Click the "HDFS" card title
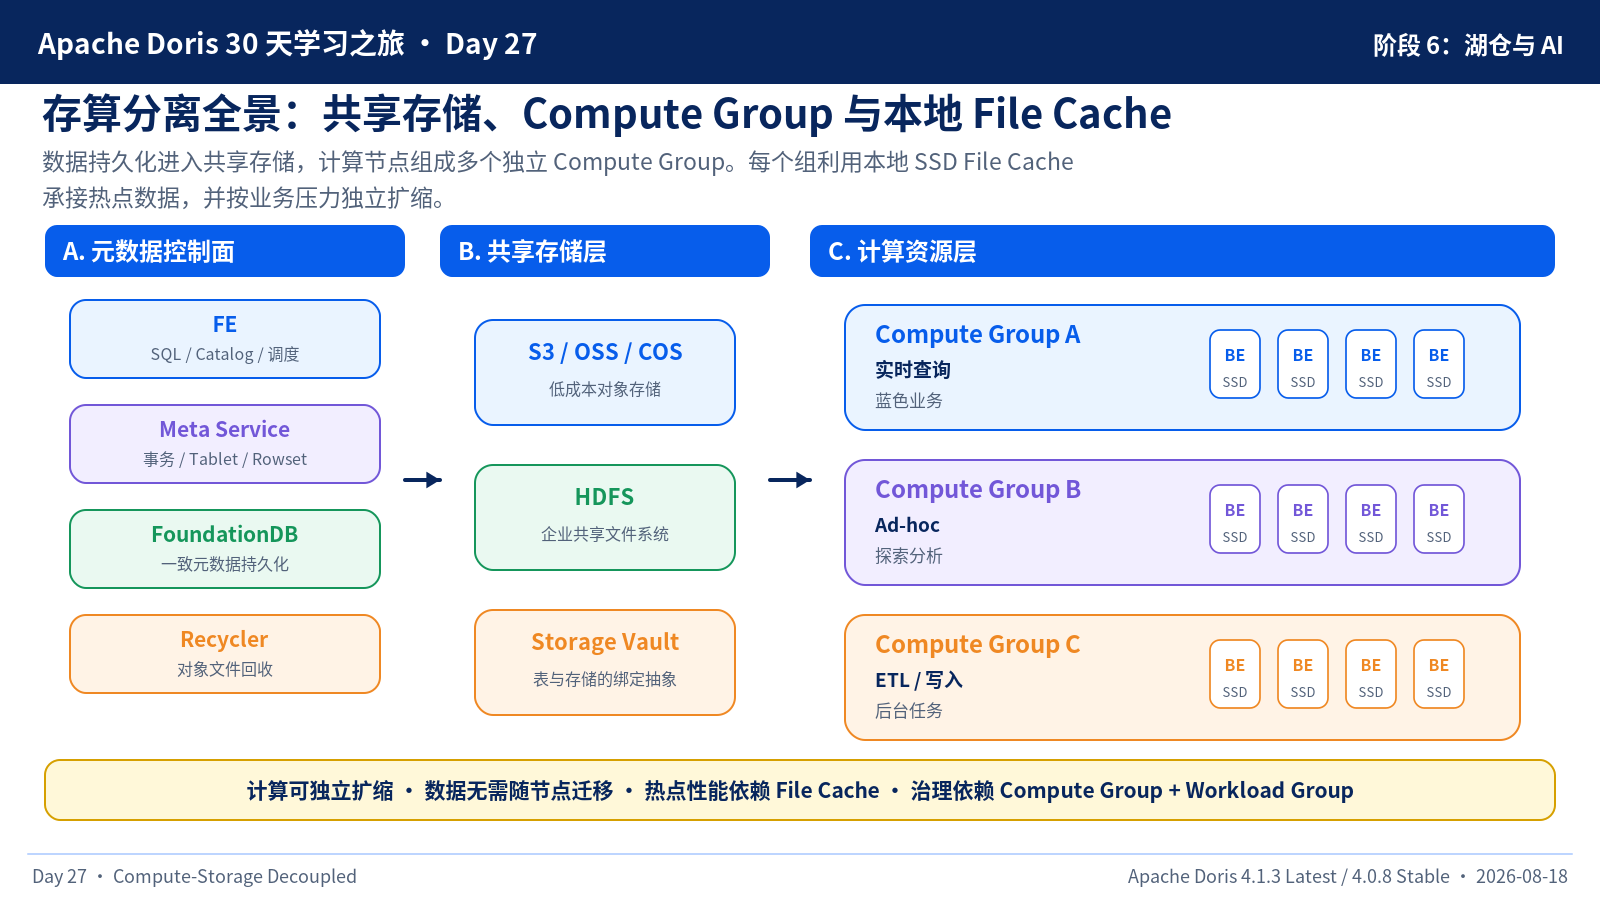 (605, 497)
